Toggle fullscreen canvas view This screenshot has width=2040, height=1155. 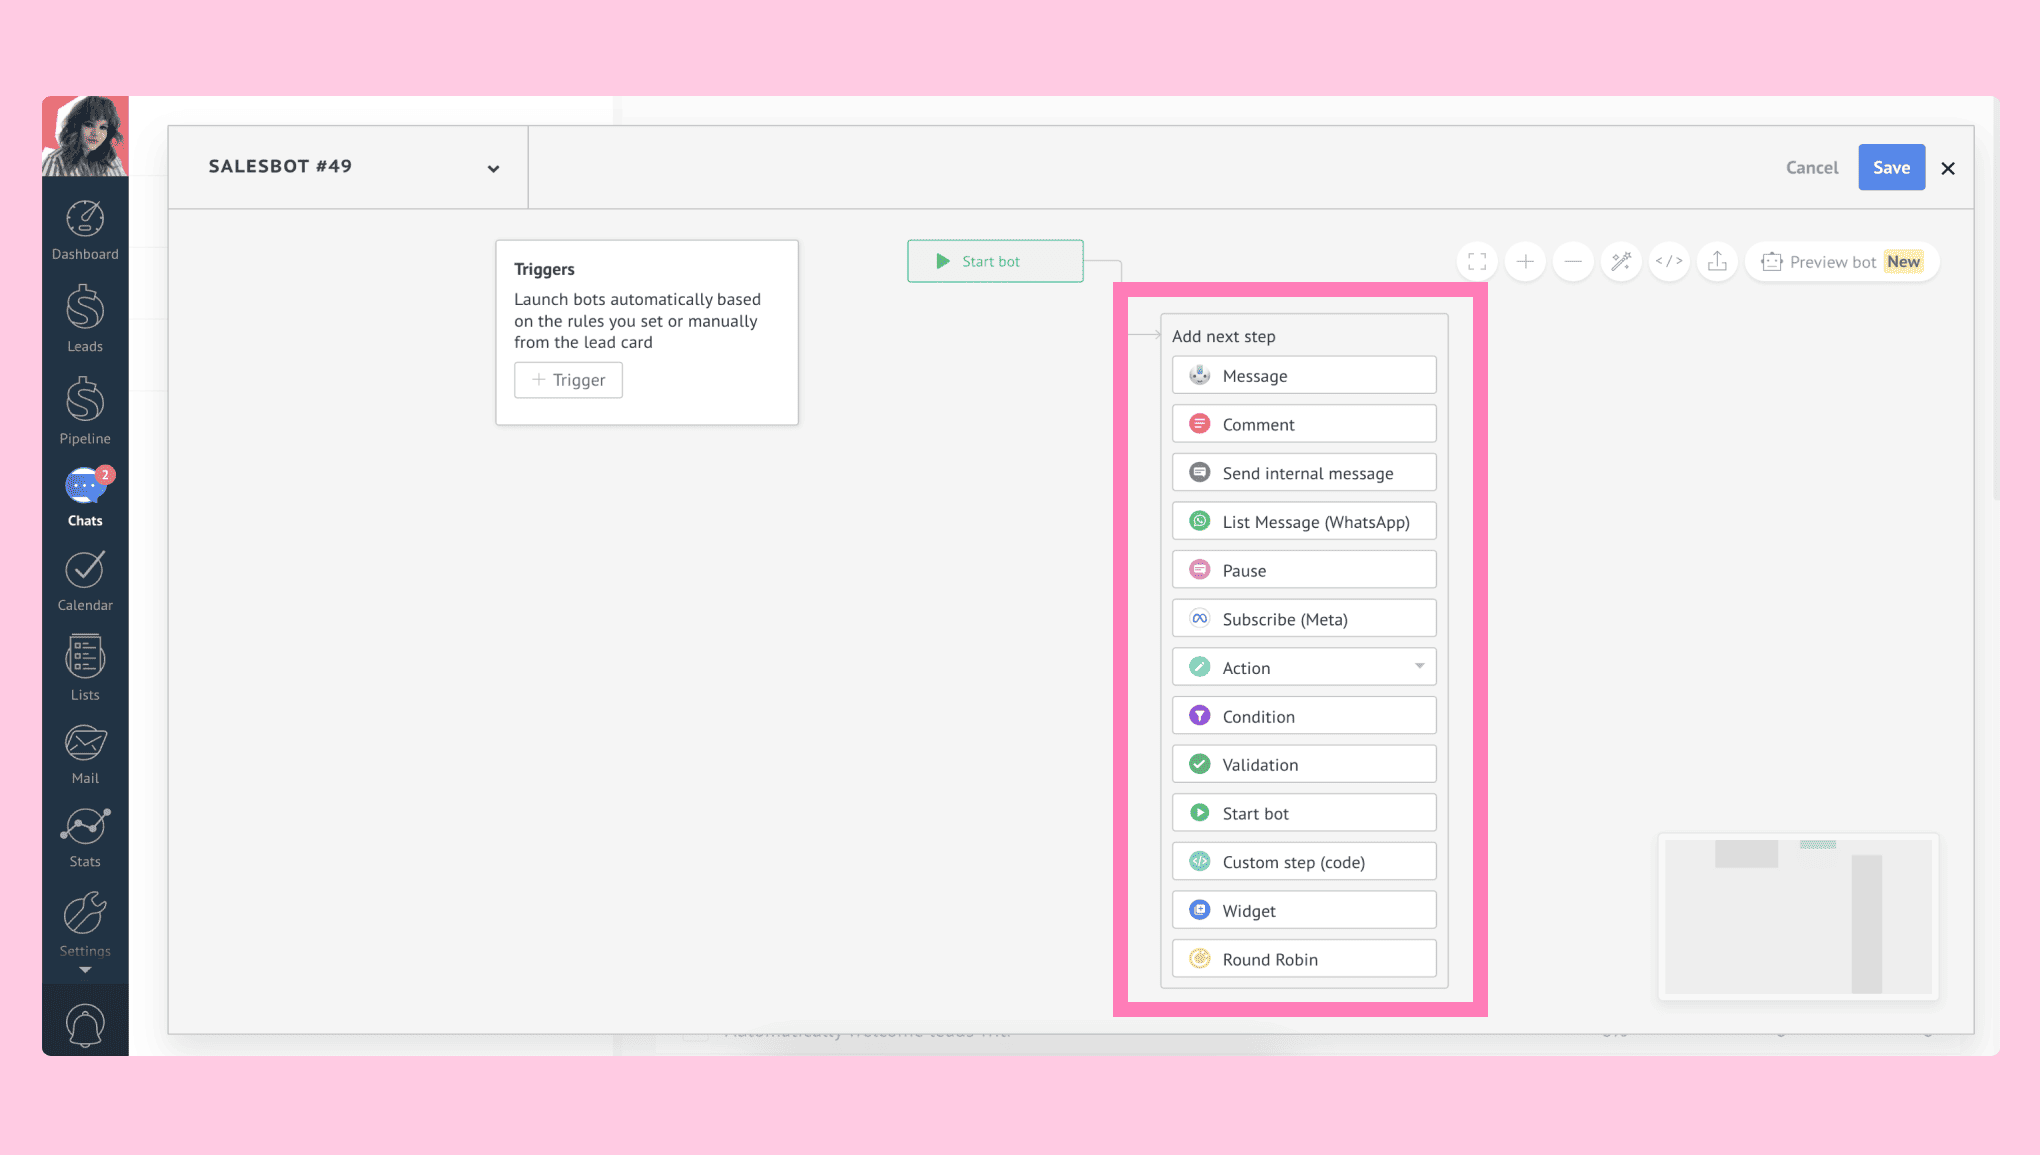pos(1477,262)
